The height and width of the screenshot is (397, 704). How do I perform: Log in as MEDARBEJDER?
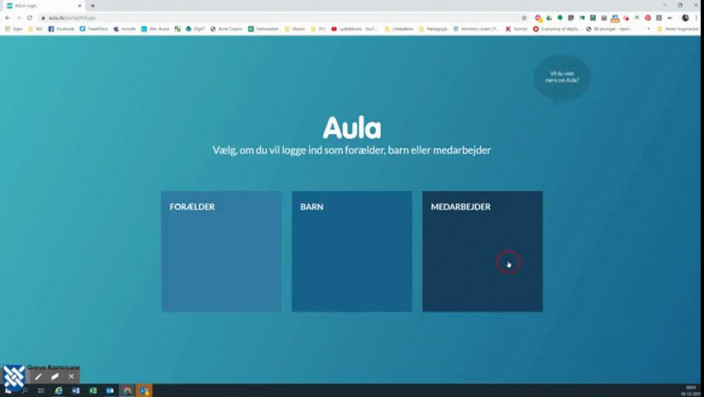(482, 251)
